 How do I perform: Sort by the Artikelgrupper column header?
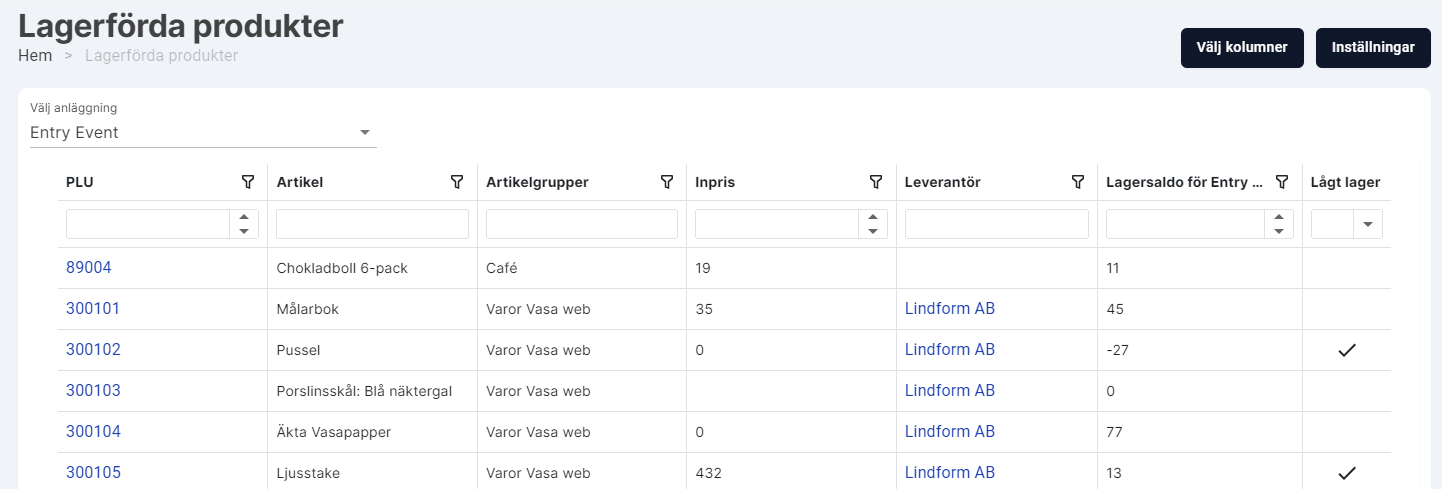pos(537,182)
